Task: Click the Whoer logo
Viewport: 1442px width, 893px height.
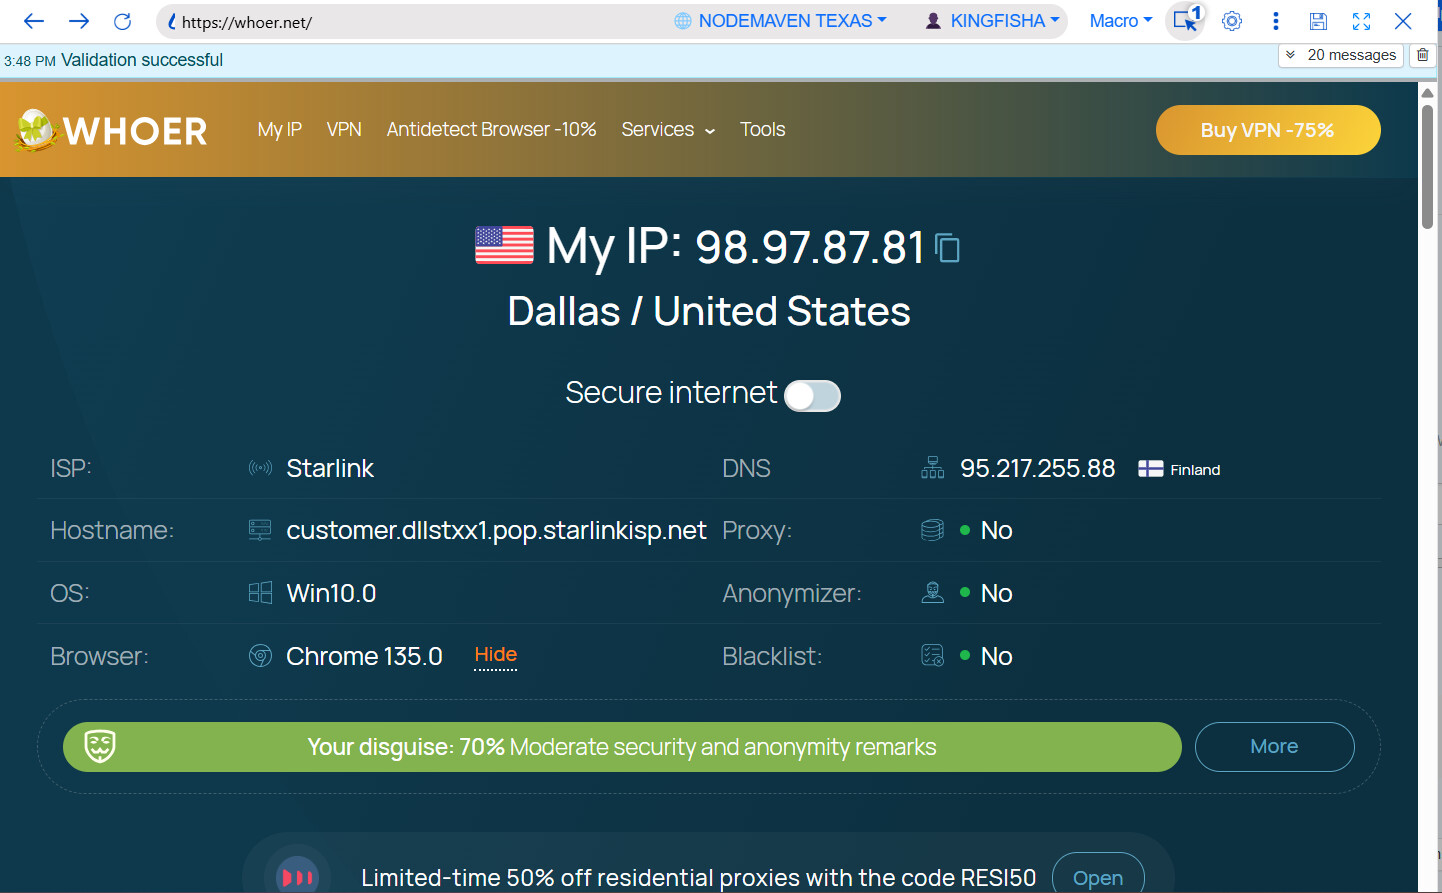Action: pos(111,130)
